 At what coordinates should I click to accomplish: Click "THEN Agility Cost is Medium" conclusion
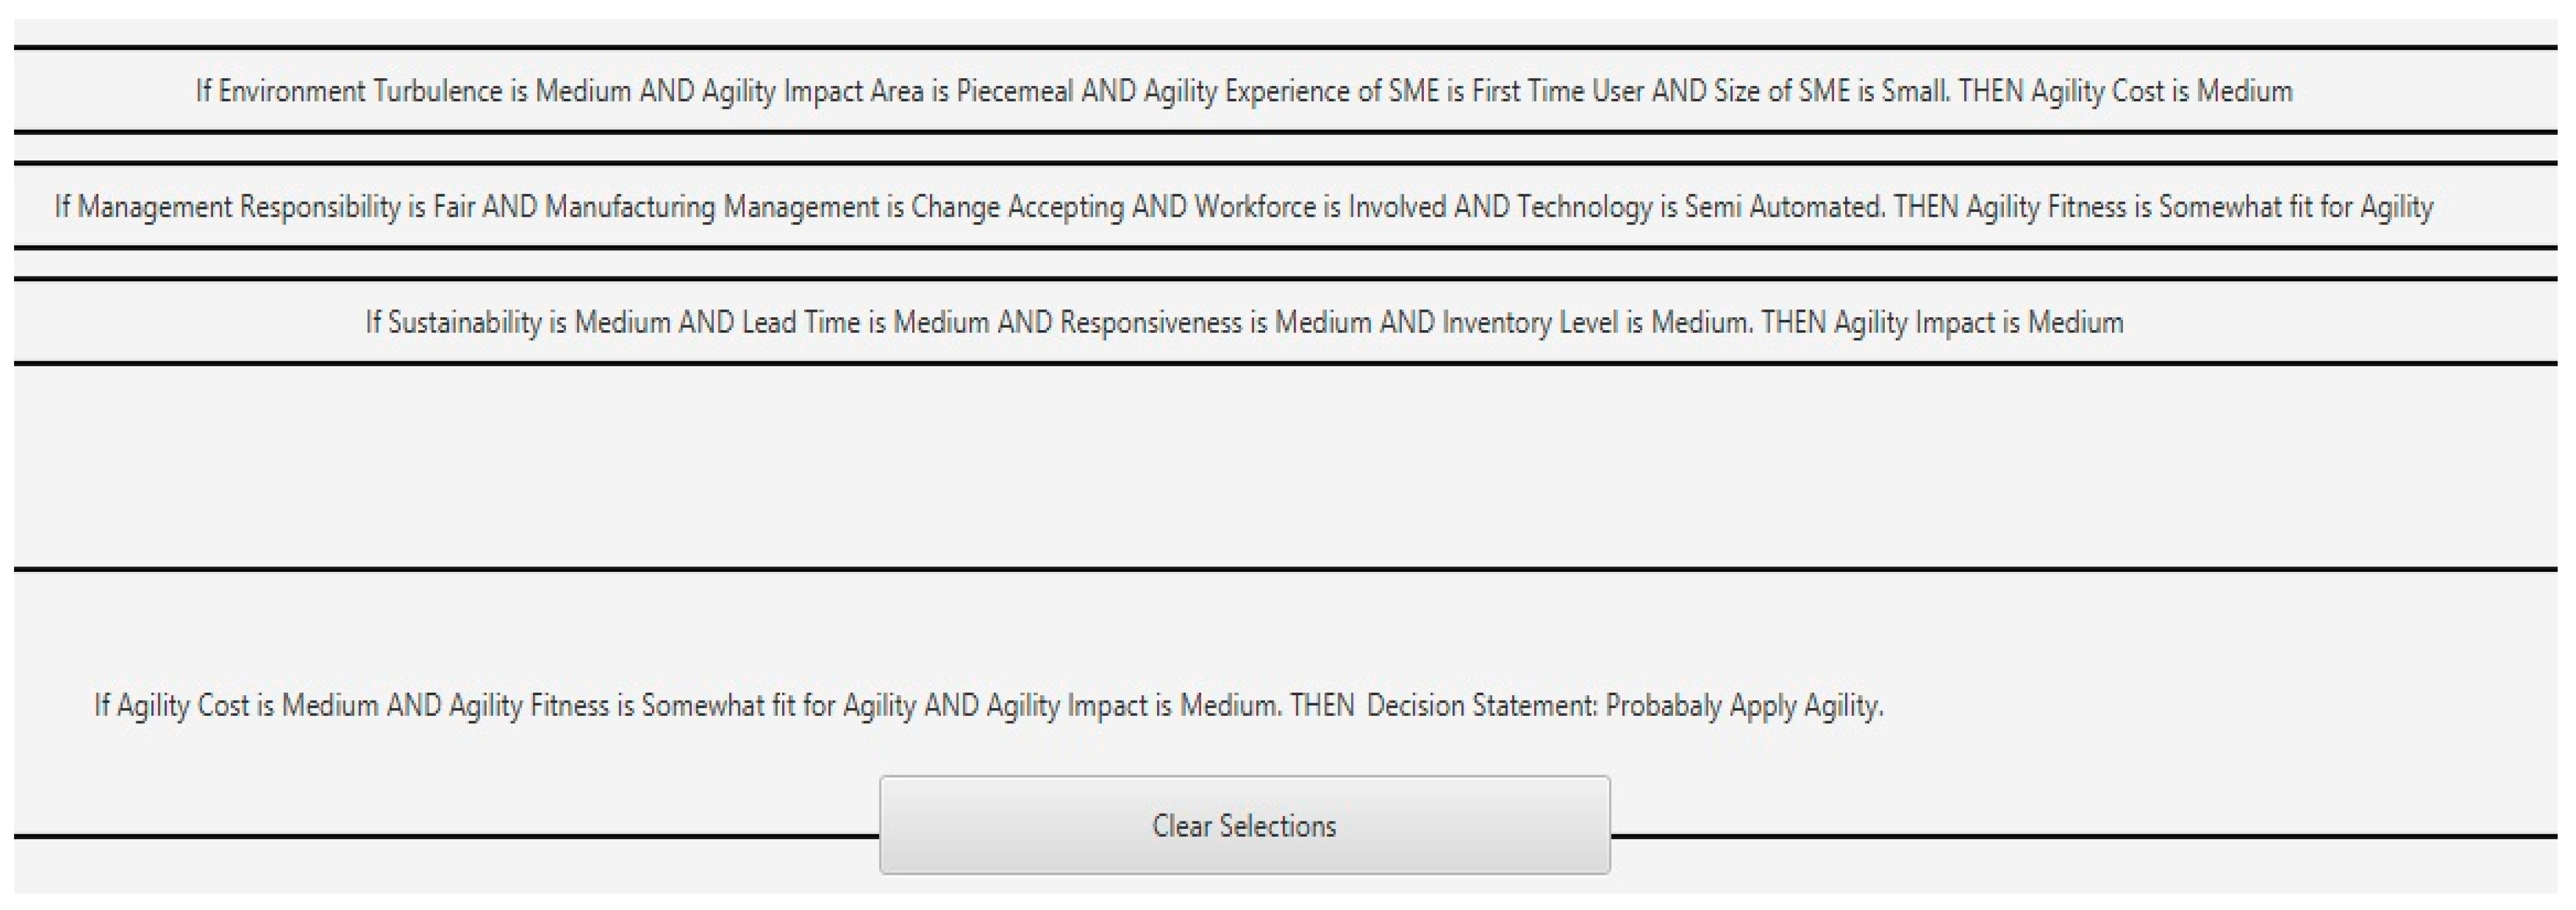click(x=2125, y=91)
